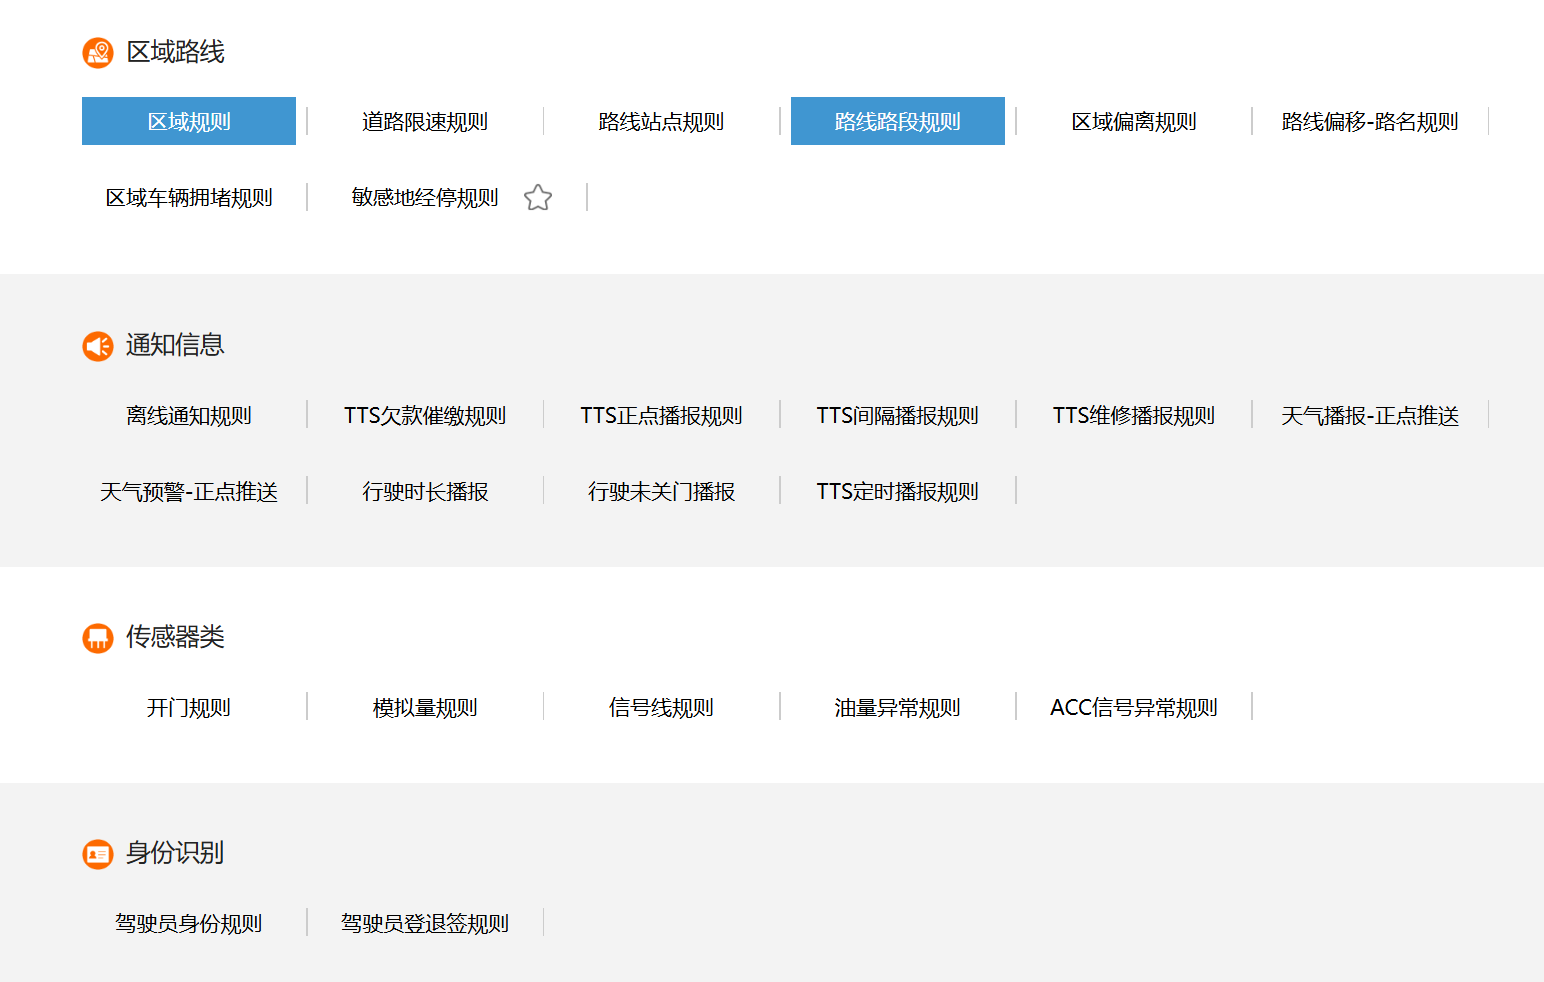Open the 区域车辆拥堵规则 rule
Image resolution: width=1544 pixels, height=982 pixels.
189,198
